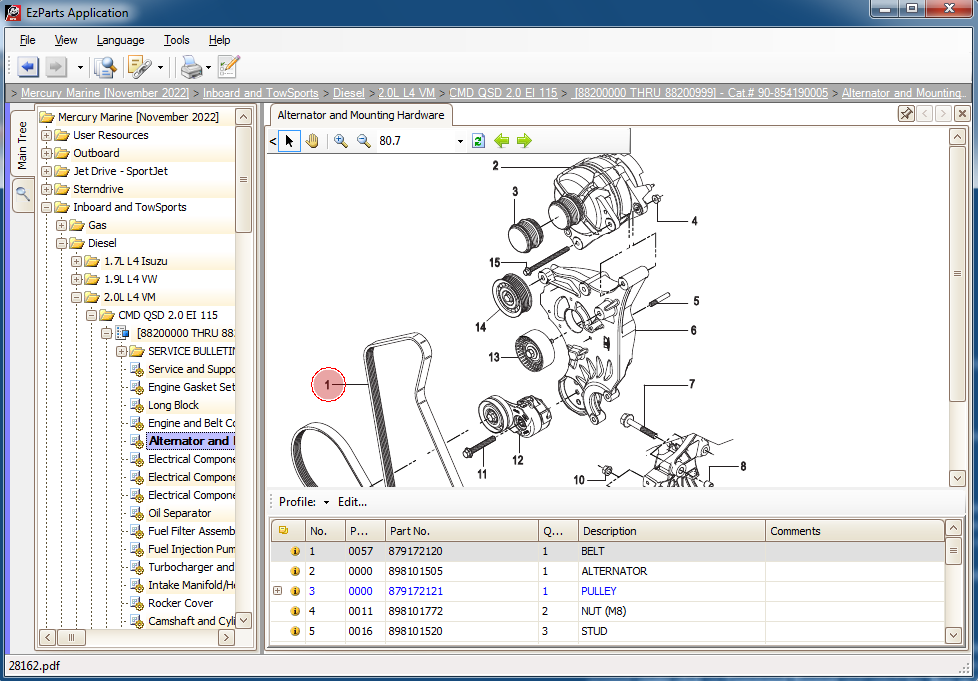Zoom out of the parts diagram
Screen dimensions: 978x681
tap(364, 141)
